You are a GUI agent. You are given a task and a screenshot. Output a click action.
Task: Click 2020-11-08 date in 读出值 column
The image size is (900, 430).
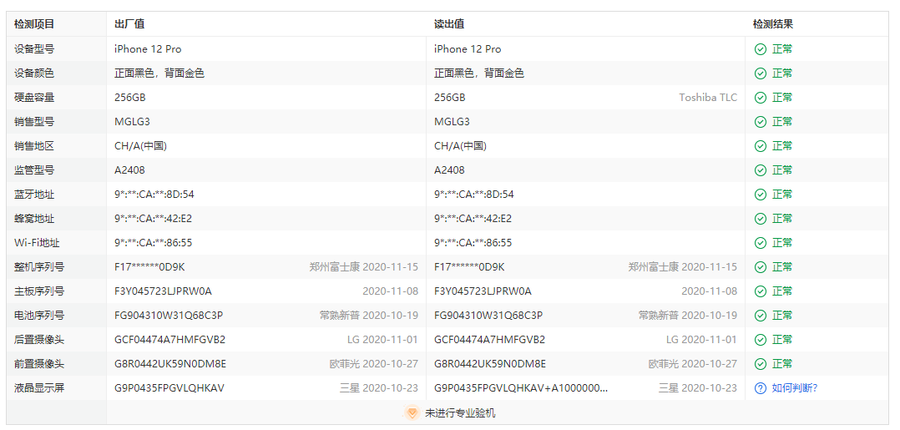click(709, 291)
